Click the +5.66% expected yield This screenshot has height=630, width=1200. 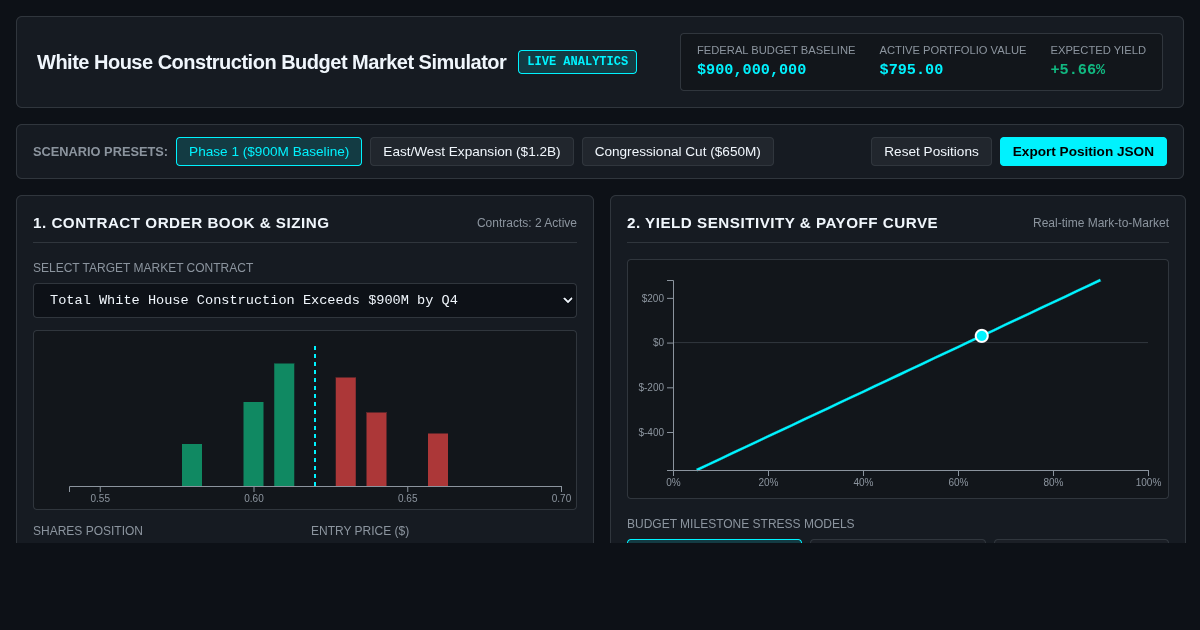point(1078,70)
